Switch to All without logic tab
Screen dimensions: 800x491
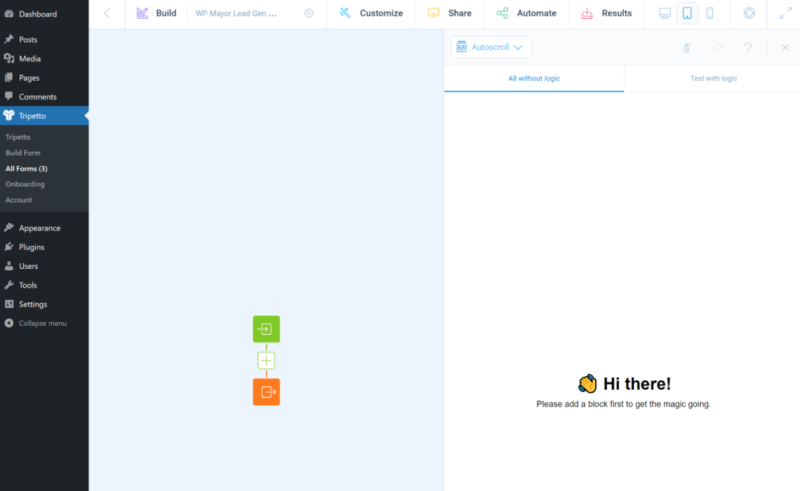[534, 79]
